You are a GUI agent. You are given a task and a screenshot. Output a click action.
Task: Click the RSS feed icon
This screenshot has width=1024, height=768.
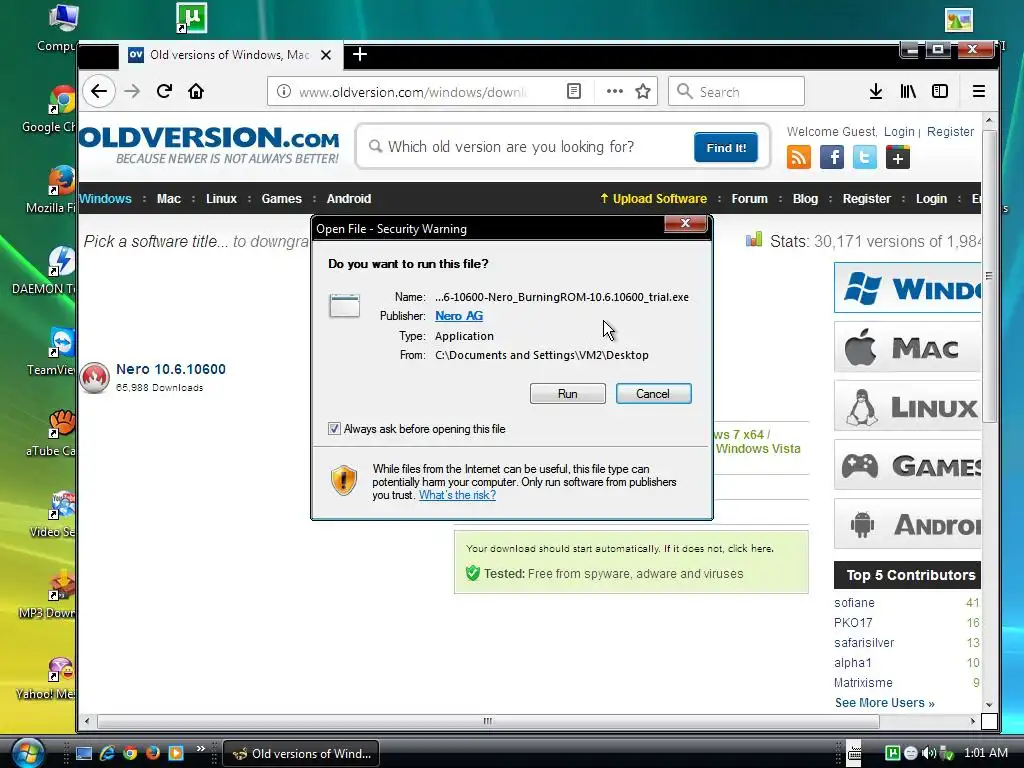pos(799,157)
